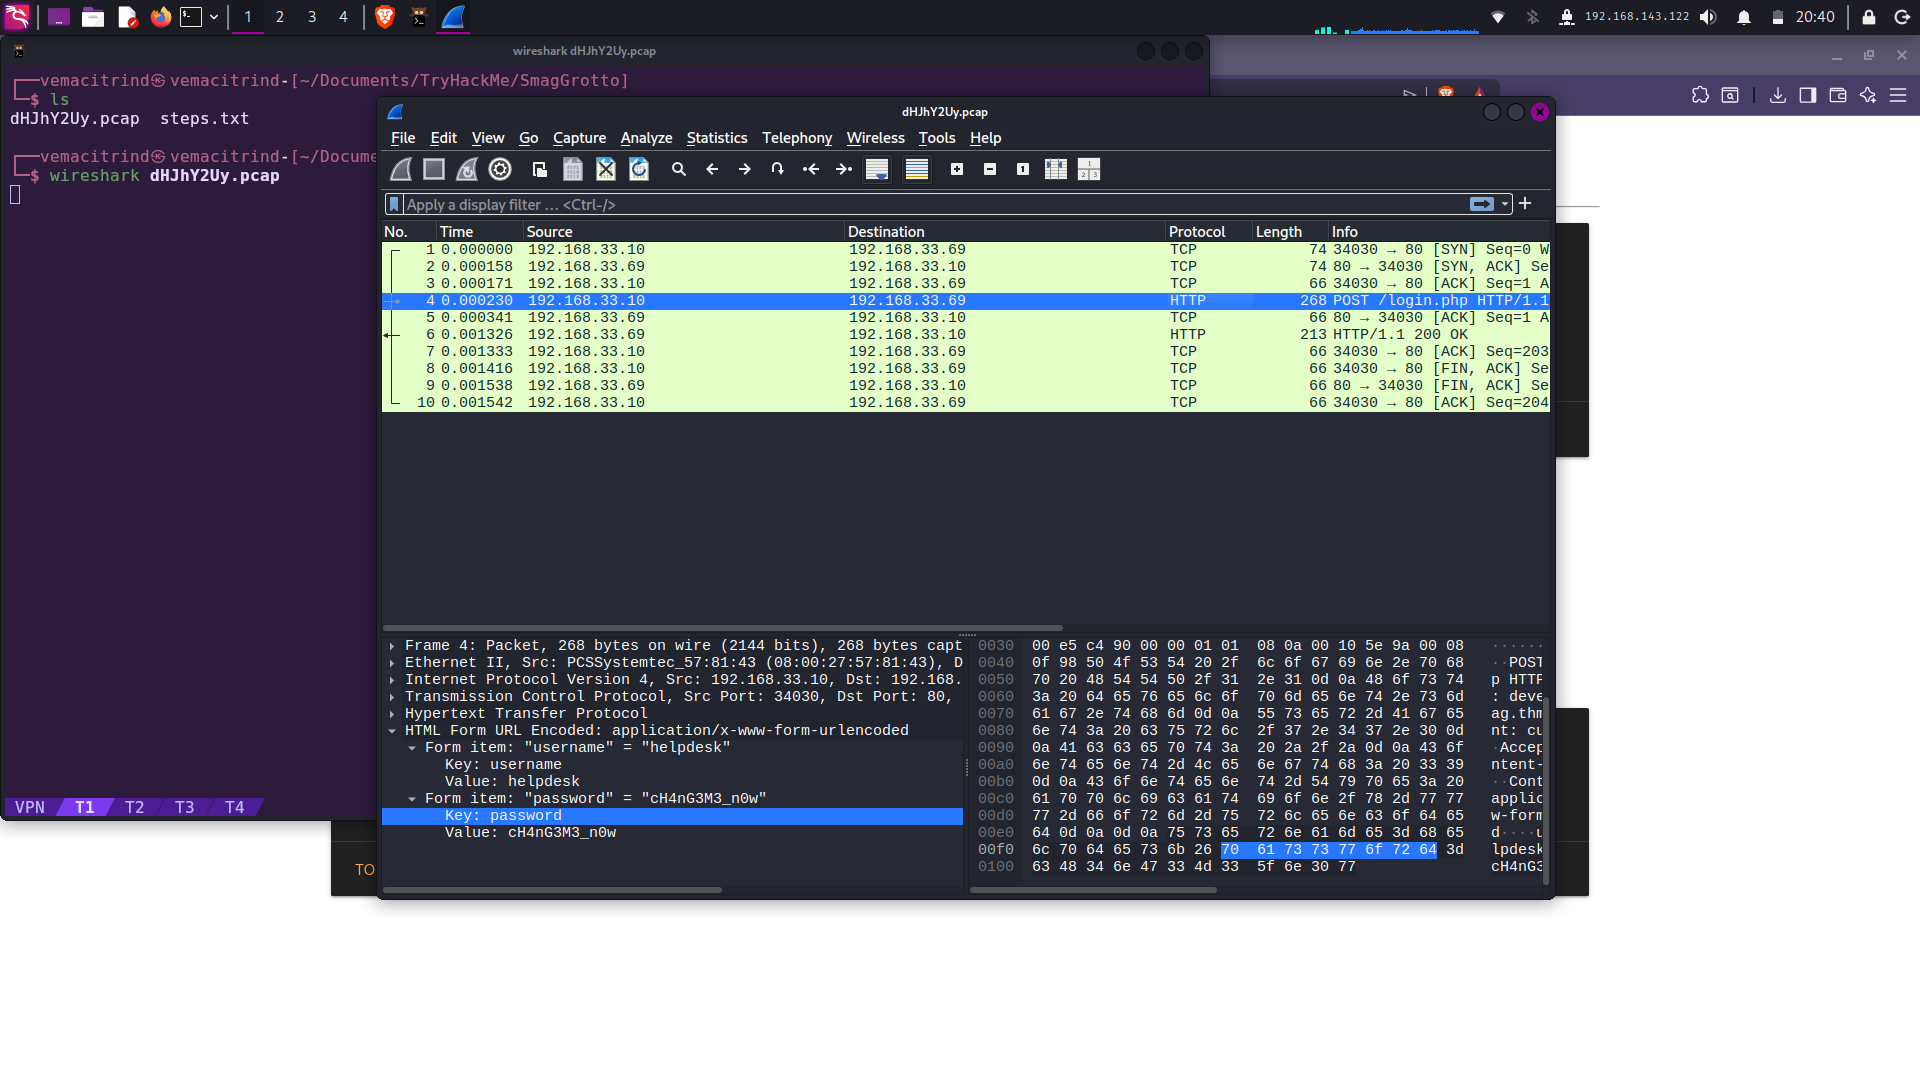Viewport: 1920px width, 1080px height.
Task: Toggle auto-scroll during live capture
Action: pos(877,169)
